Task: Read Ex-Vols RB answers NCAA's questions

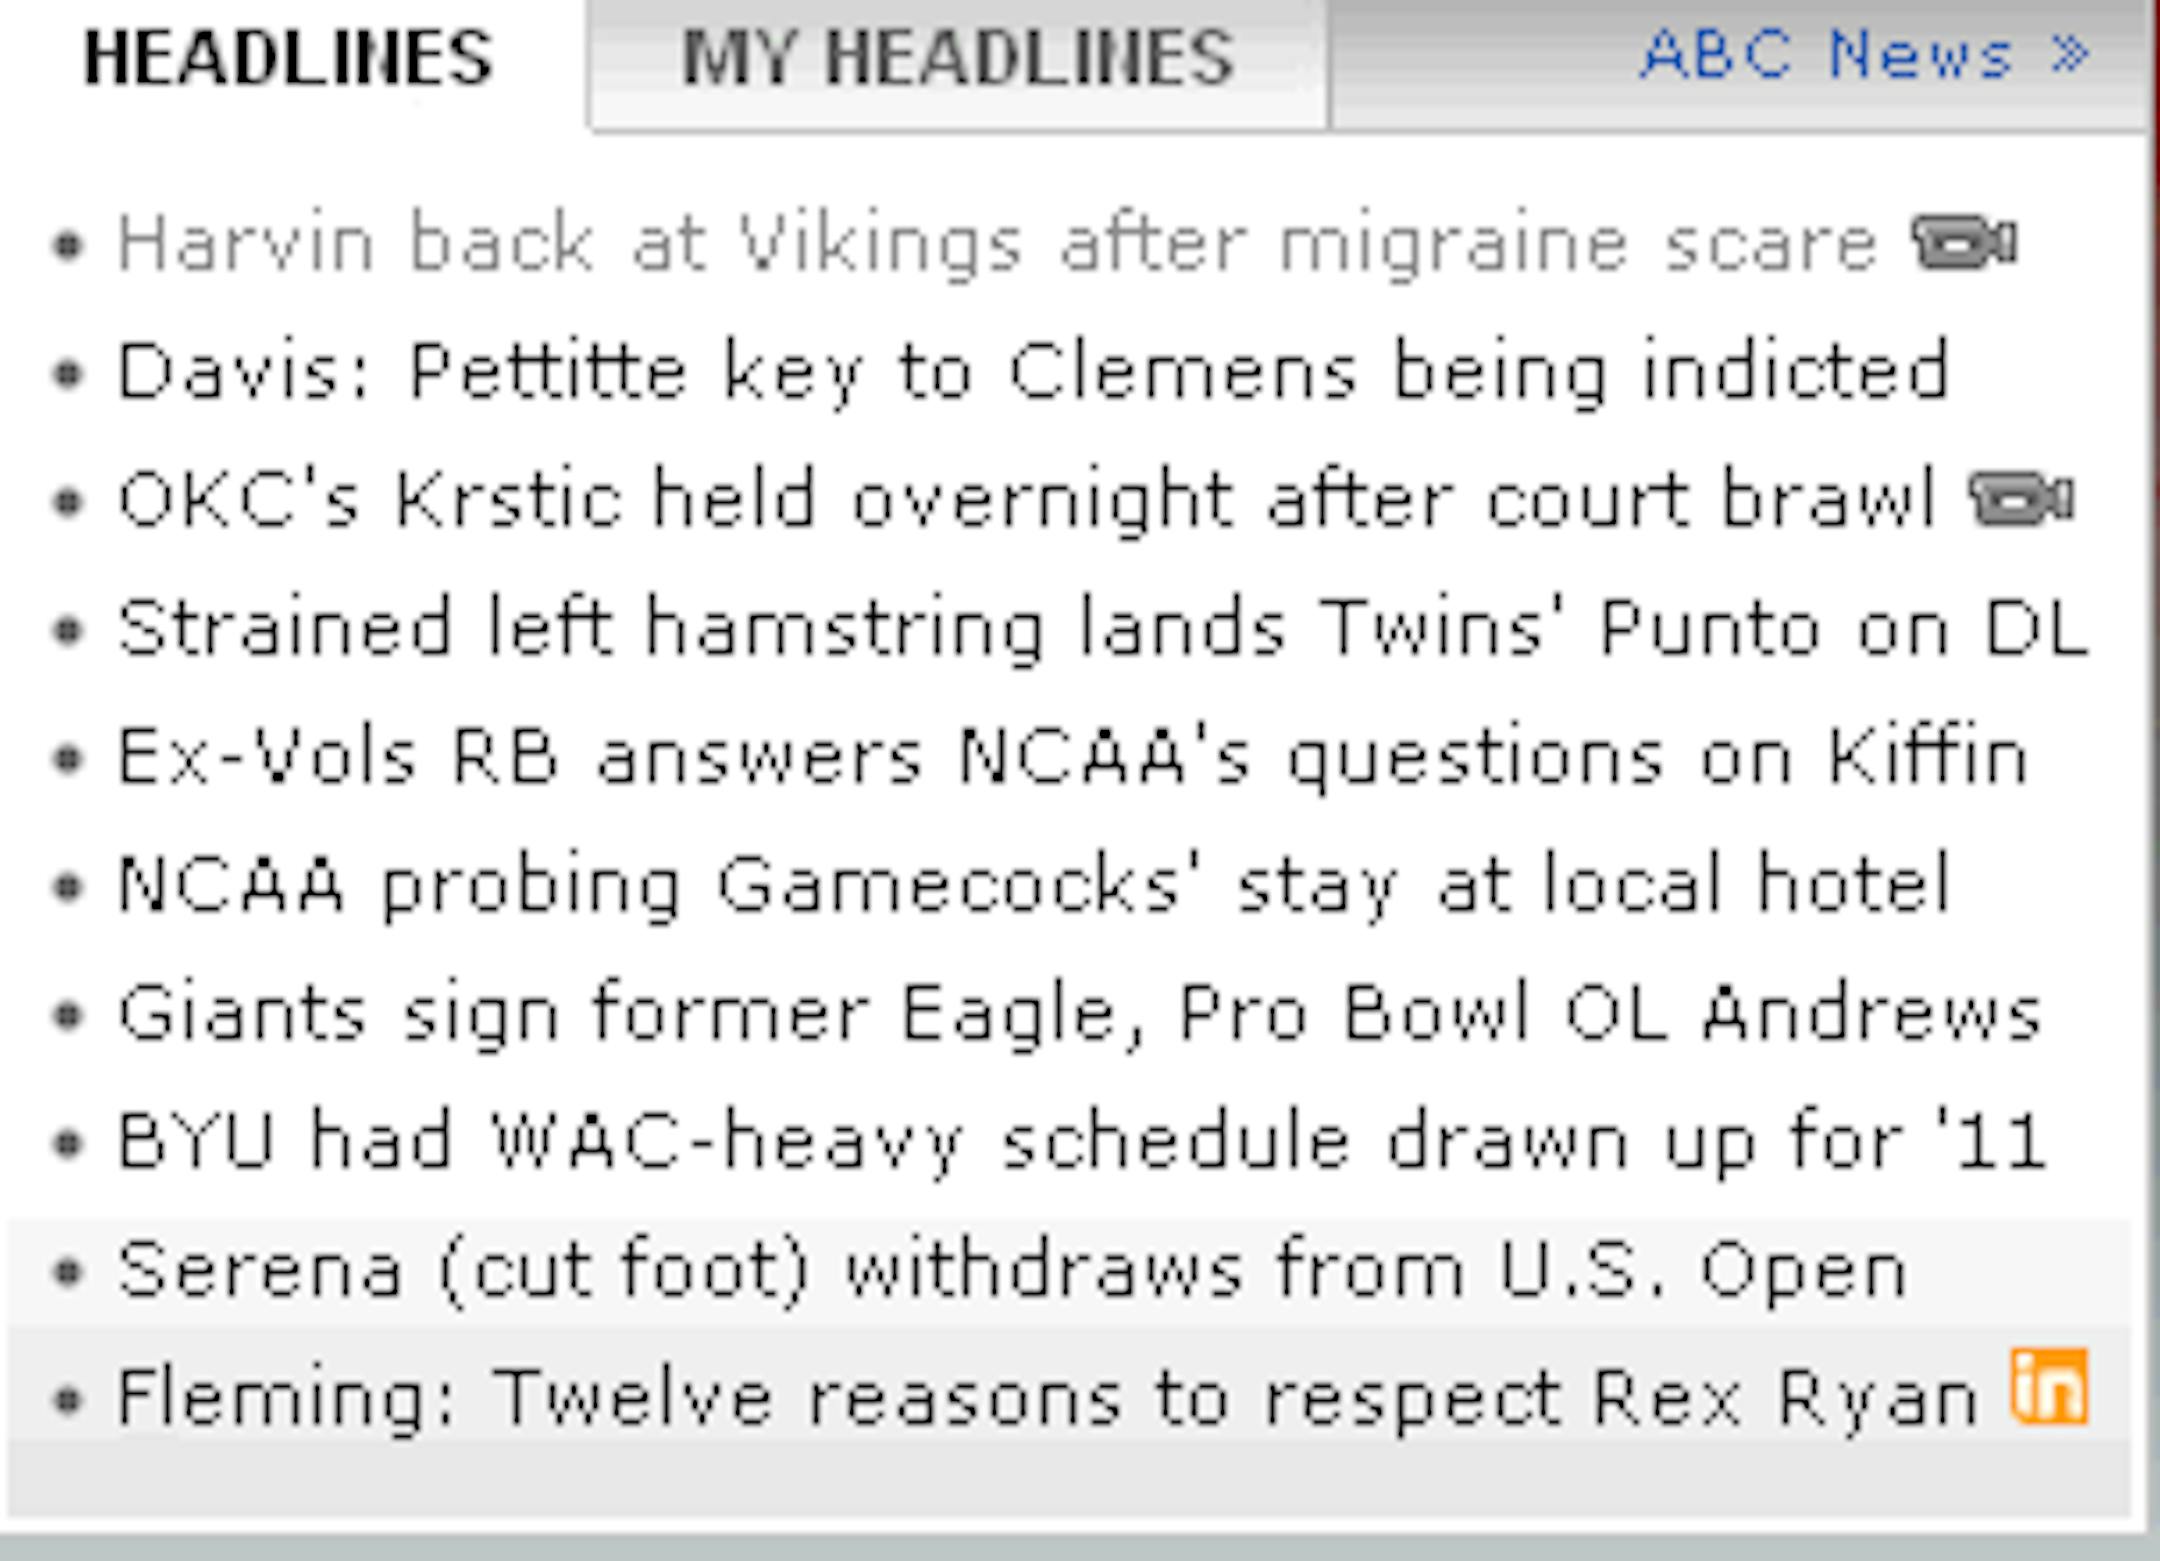Action: tap(1073, 757)
